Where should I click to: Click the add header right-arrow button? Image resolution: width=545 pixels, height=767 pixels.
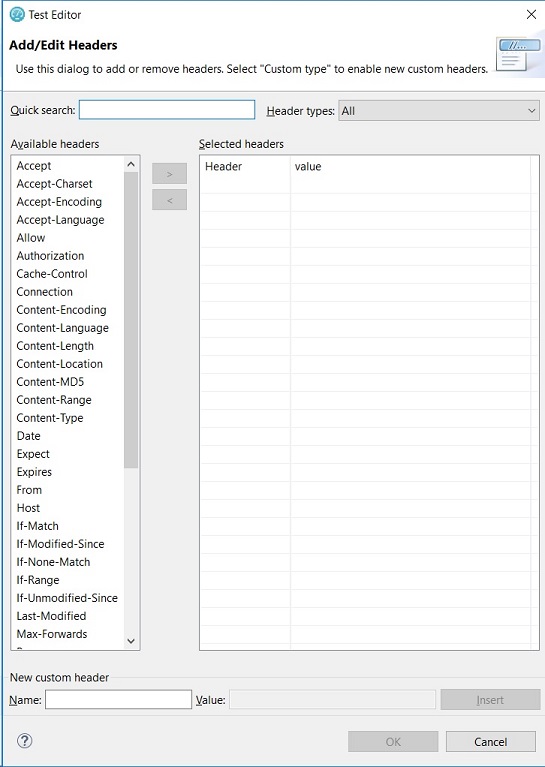click(x=169, y=174)
